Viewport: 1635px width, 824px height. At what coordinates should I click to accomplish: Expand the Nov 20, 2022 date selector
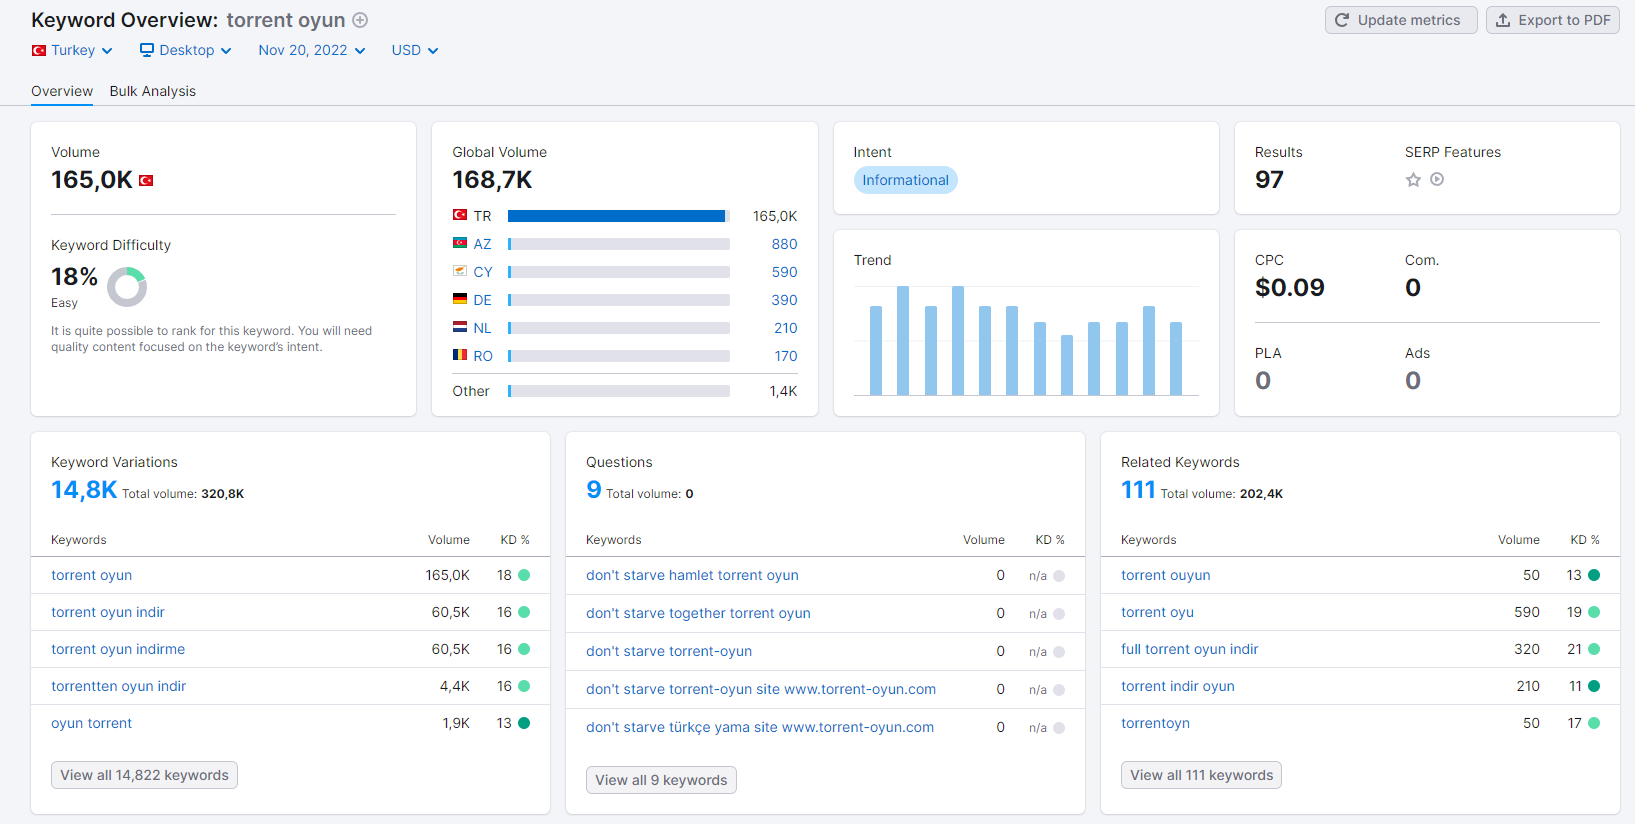pos(312,50)
